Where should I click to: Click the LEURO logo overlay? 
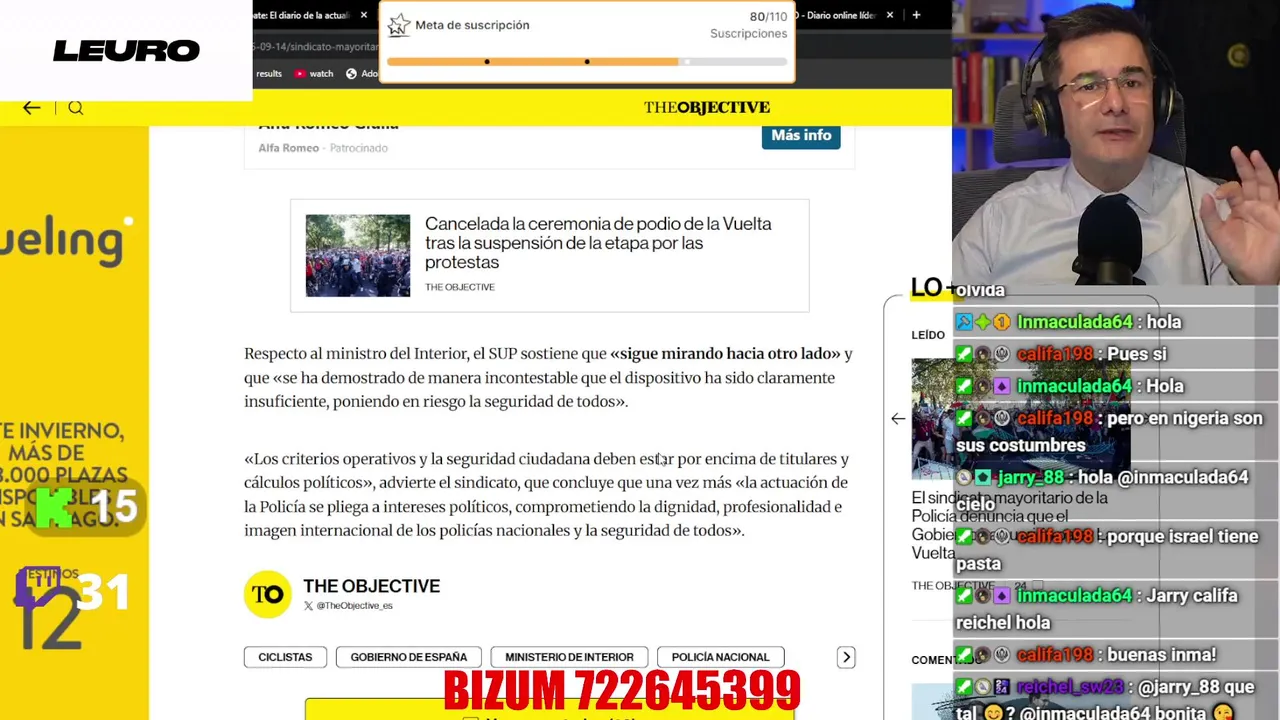pyautogui.click(x=126, y=51)
